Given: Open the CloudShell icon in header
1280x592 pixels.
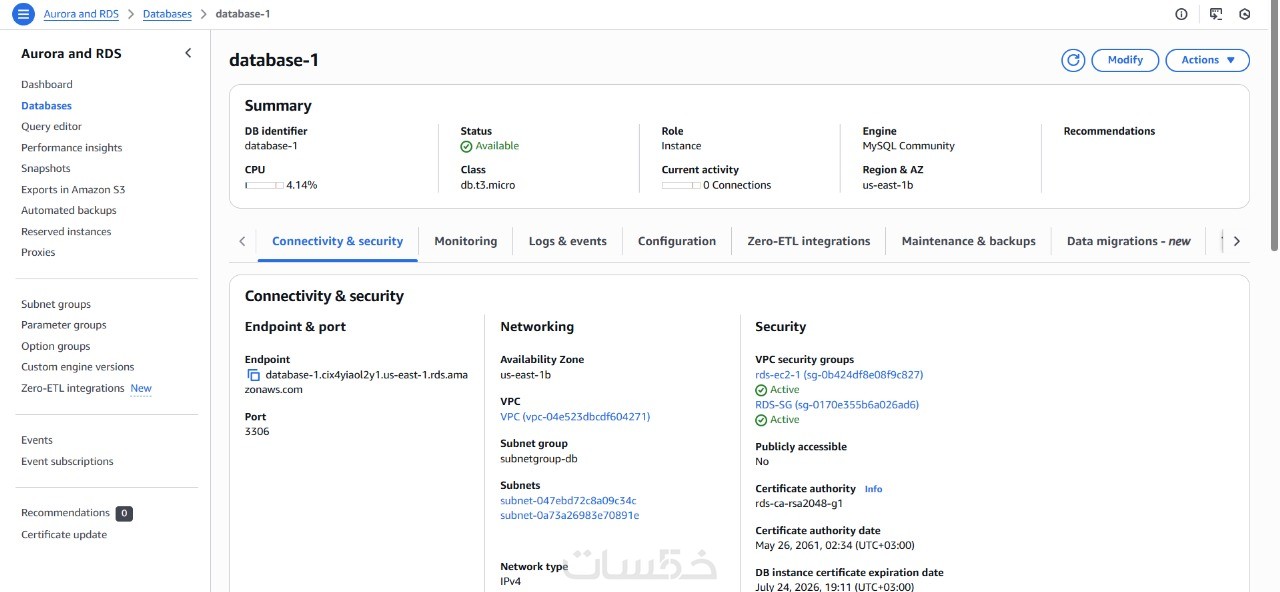Looking at the screenshot, I should tap(1216, 14).
